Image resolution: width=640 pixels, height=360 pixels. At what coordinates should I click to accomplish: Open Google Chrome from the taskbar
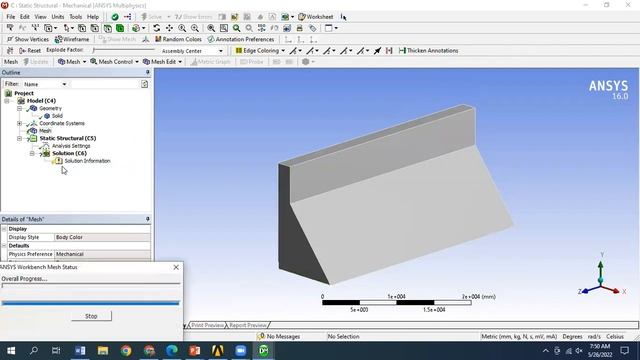126,351
